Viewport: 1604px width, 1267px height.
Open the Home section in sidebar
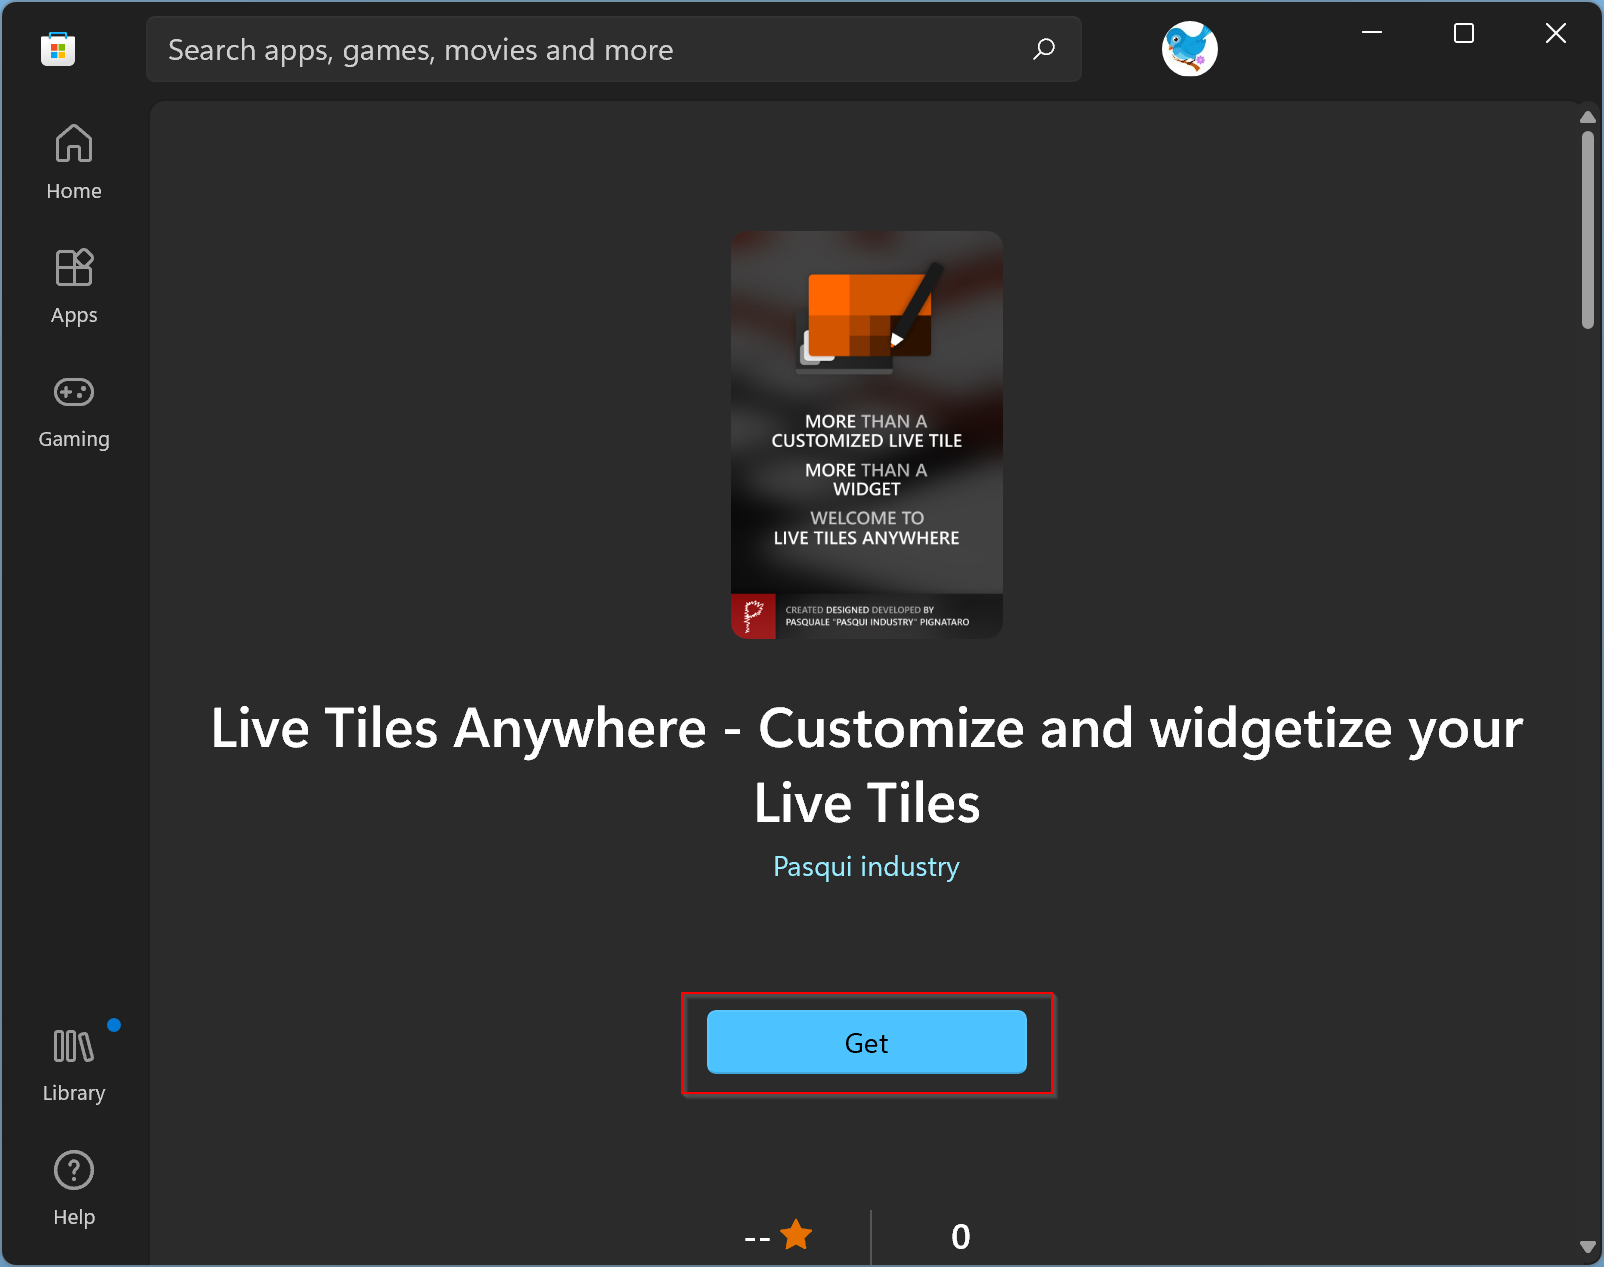click(x=74, y=162)
